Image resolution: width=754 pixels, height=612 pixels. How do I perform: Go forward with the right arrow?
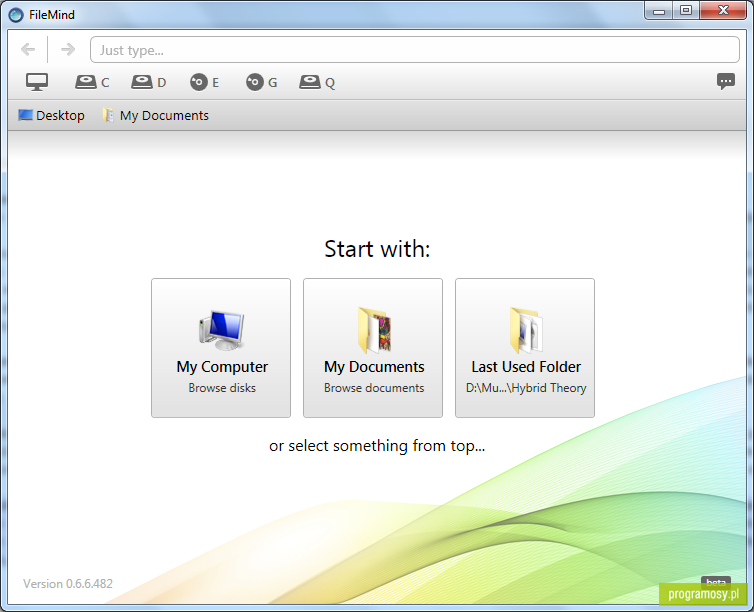[68, 50]
